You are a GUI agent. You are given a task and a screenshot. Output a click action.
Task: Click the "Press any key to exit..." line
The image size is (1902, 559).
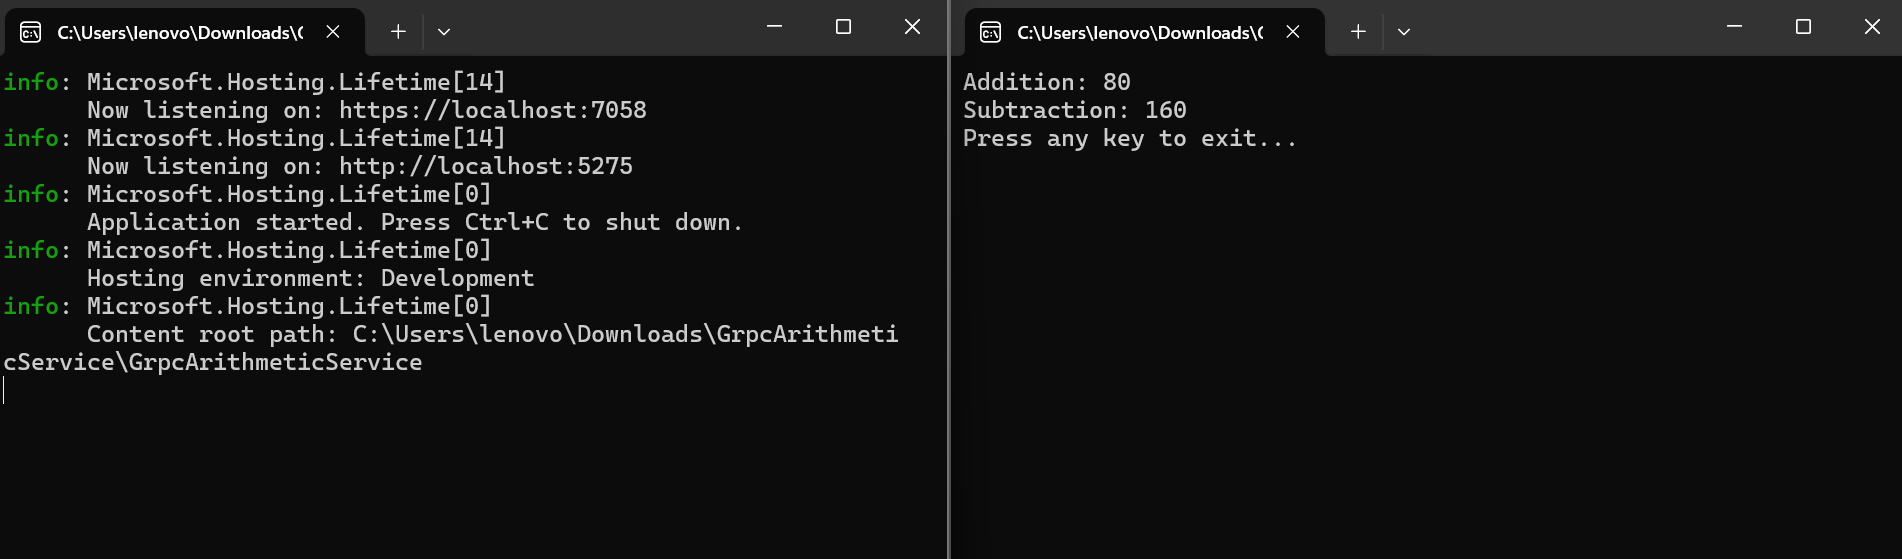[1129, 139]
